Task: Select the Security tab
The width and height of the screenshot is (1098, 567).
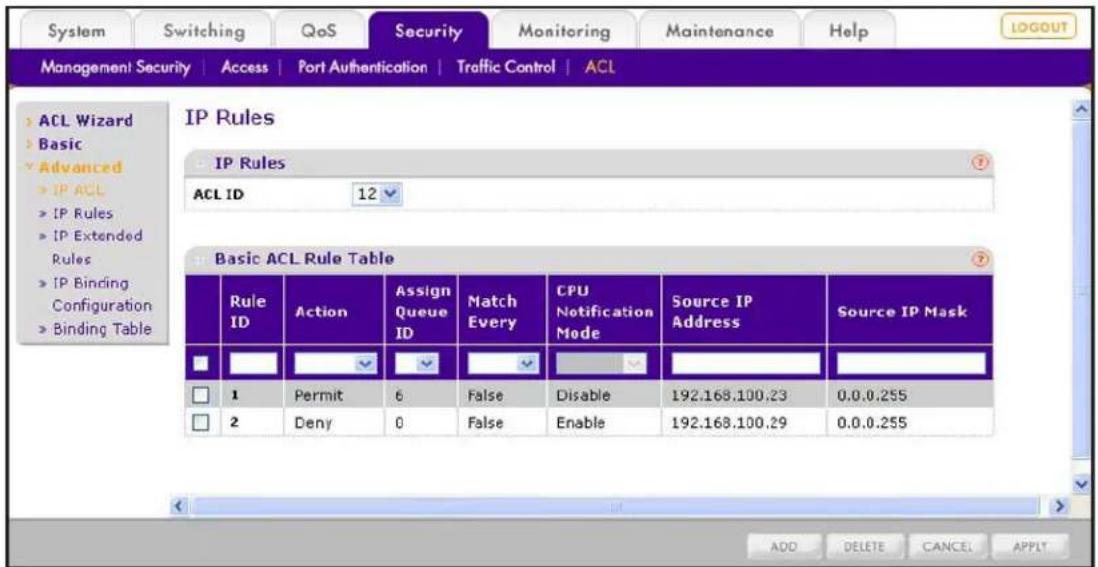Action: coord(429,31)
